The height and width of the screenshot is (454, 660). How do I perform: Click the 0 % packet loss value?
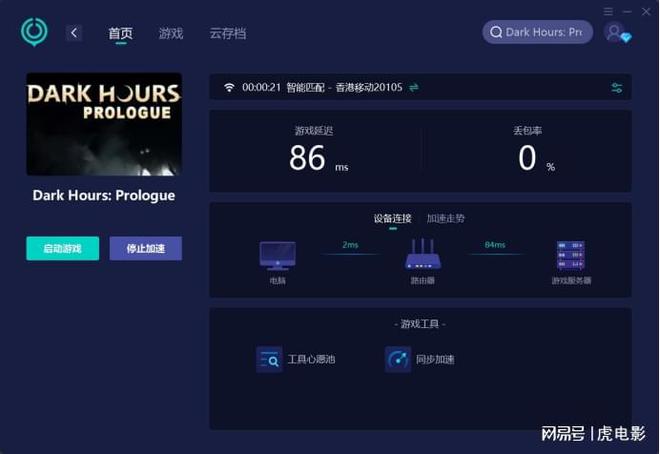coord(536,158)
